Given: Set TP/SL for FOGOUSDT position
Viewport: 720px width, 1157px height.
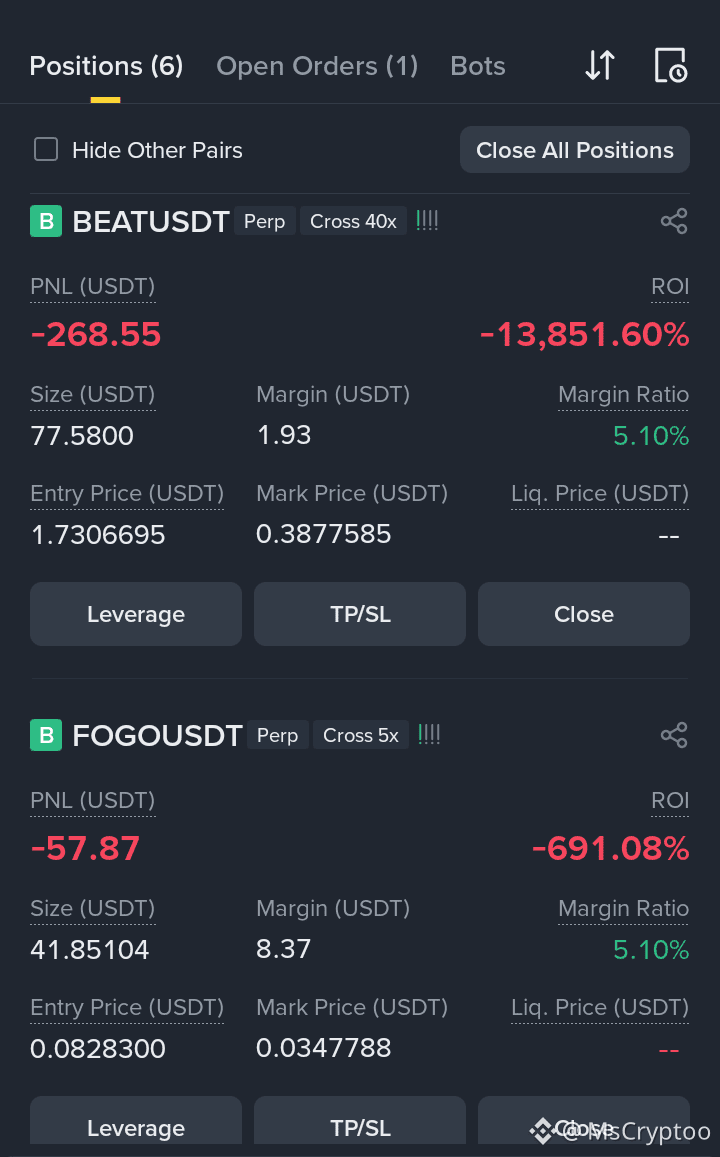Looking at the screenshot, I should (360, 1125).
